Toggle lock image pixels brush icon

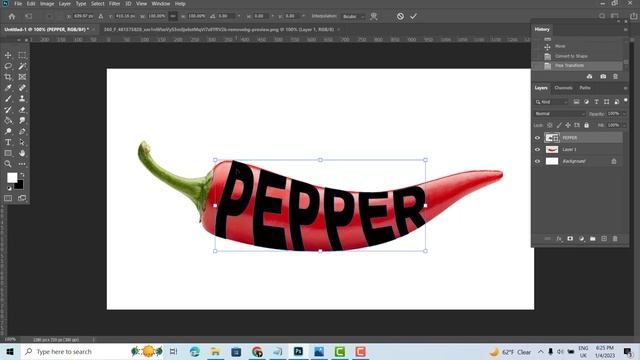pyautogui.click(x=559, y=125)
